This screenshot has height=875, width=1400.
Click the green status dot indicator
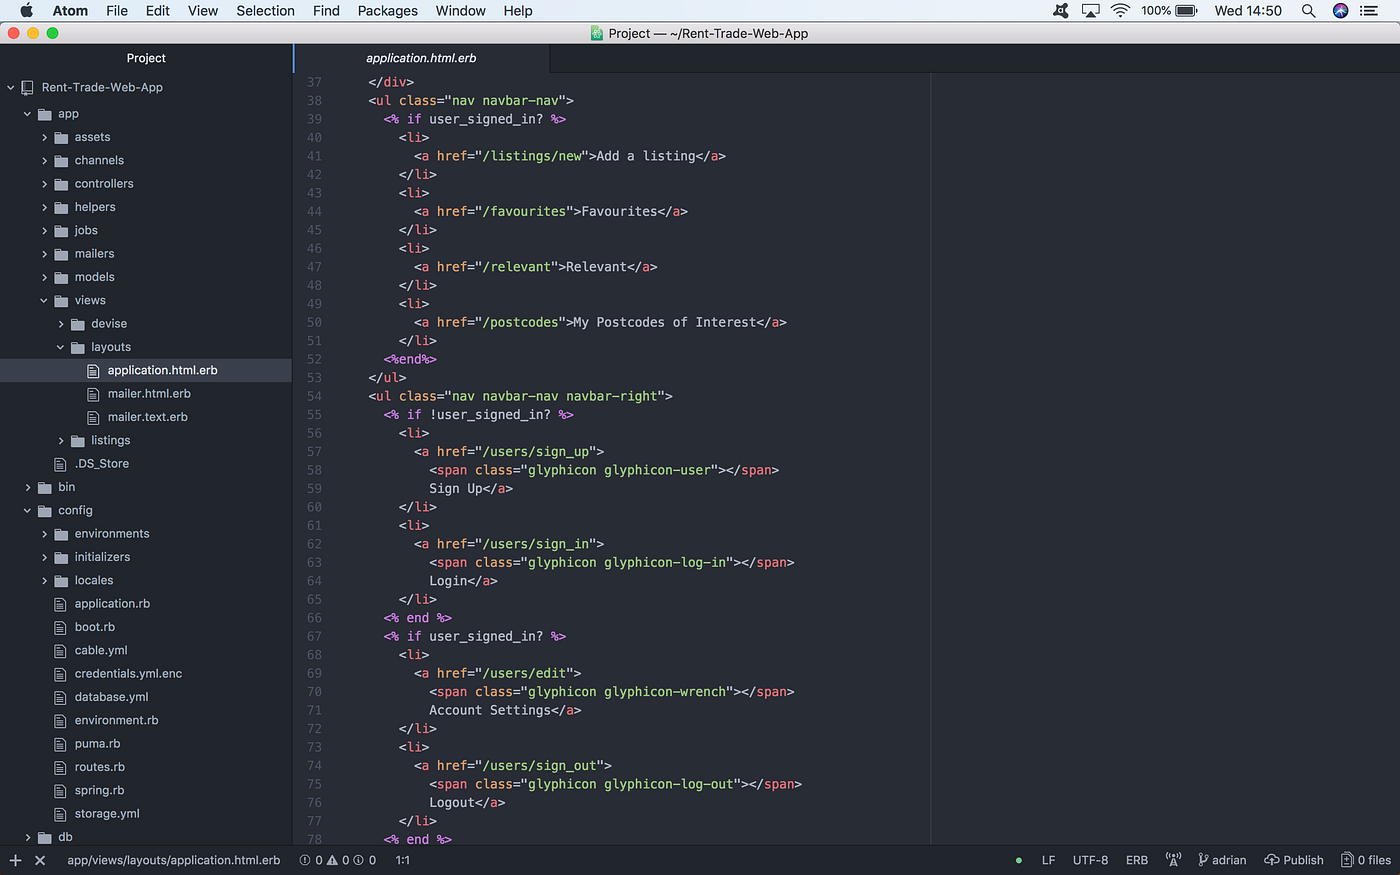pyautogui.click(x=1019, y=860)
